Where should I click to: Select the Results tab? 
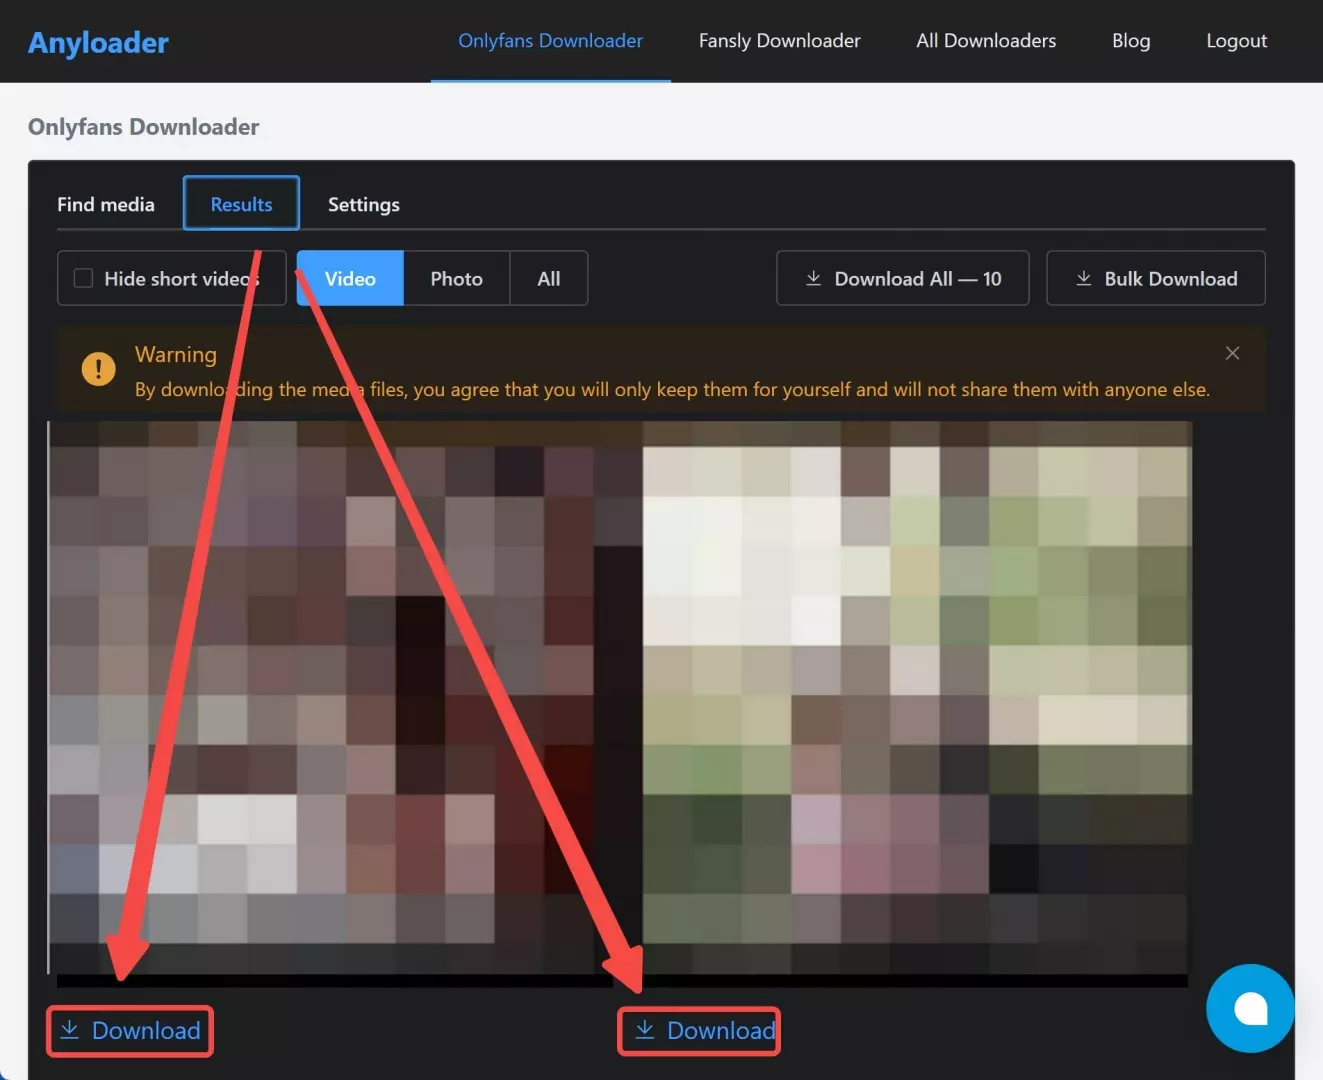[241, 203]
